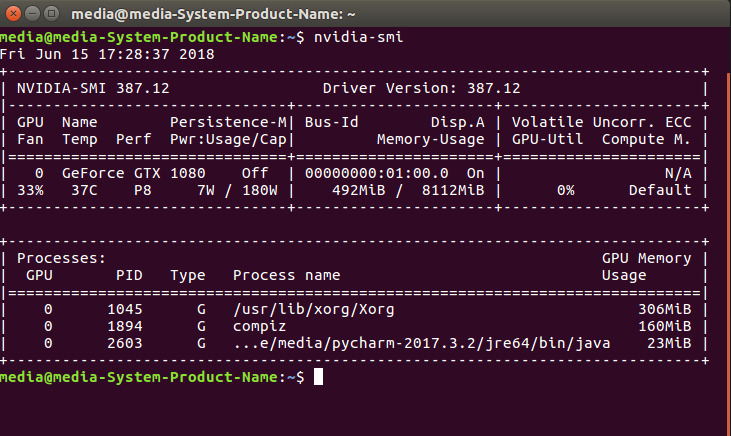This screenshot has width=731, height=436.
Task: Click the 'Pwr:Usage/Cap' header
Action: click(x=228, y=139)
